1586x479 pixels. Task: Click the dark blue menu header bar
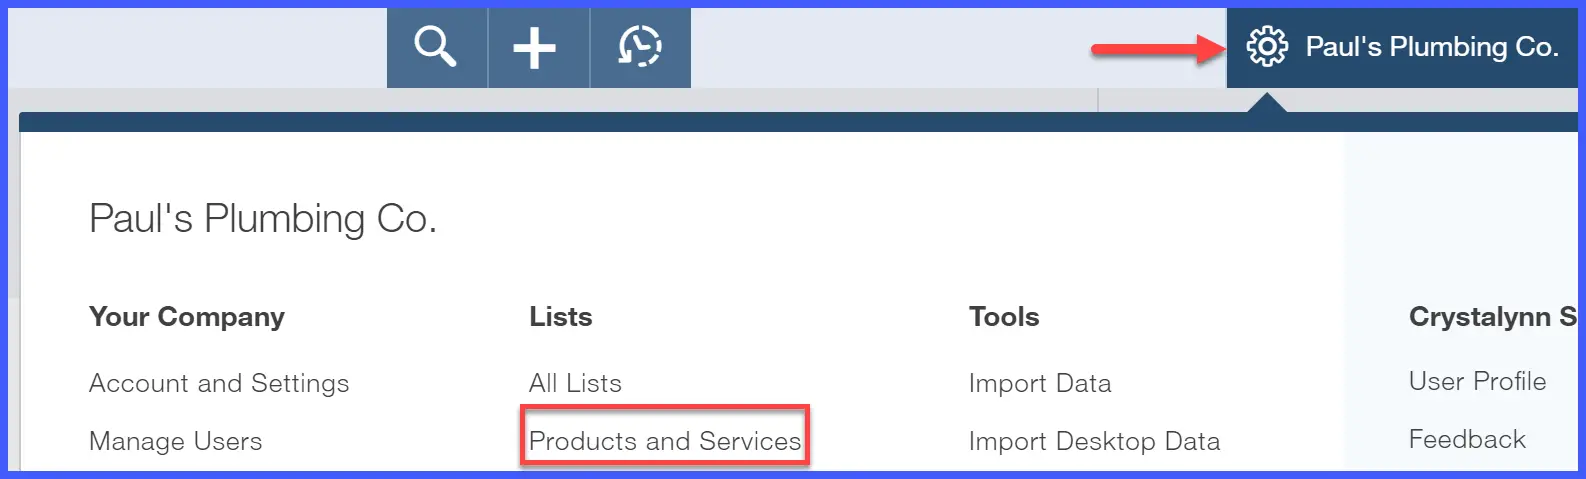click(x=798, y=122)
